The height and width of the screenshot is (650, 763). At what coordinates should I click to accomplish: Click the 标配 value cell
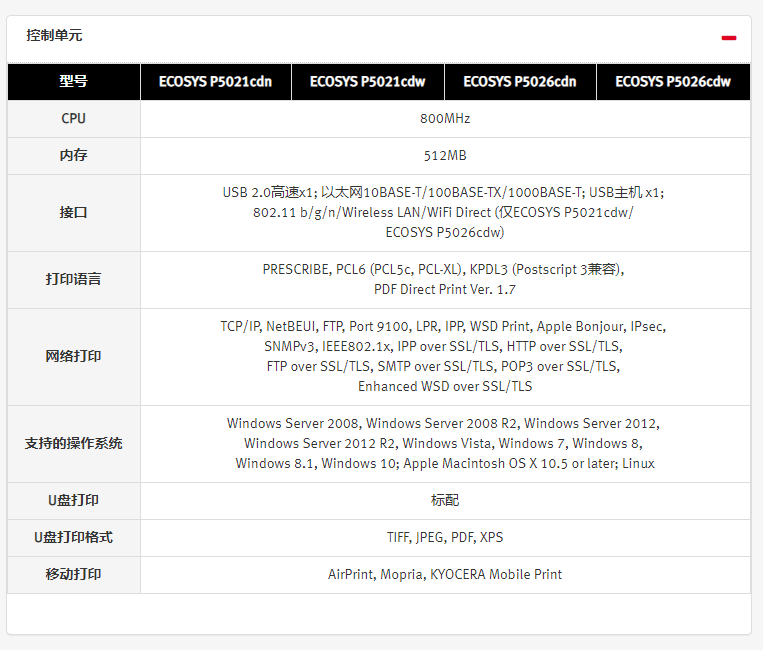tap(445, 500)
